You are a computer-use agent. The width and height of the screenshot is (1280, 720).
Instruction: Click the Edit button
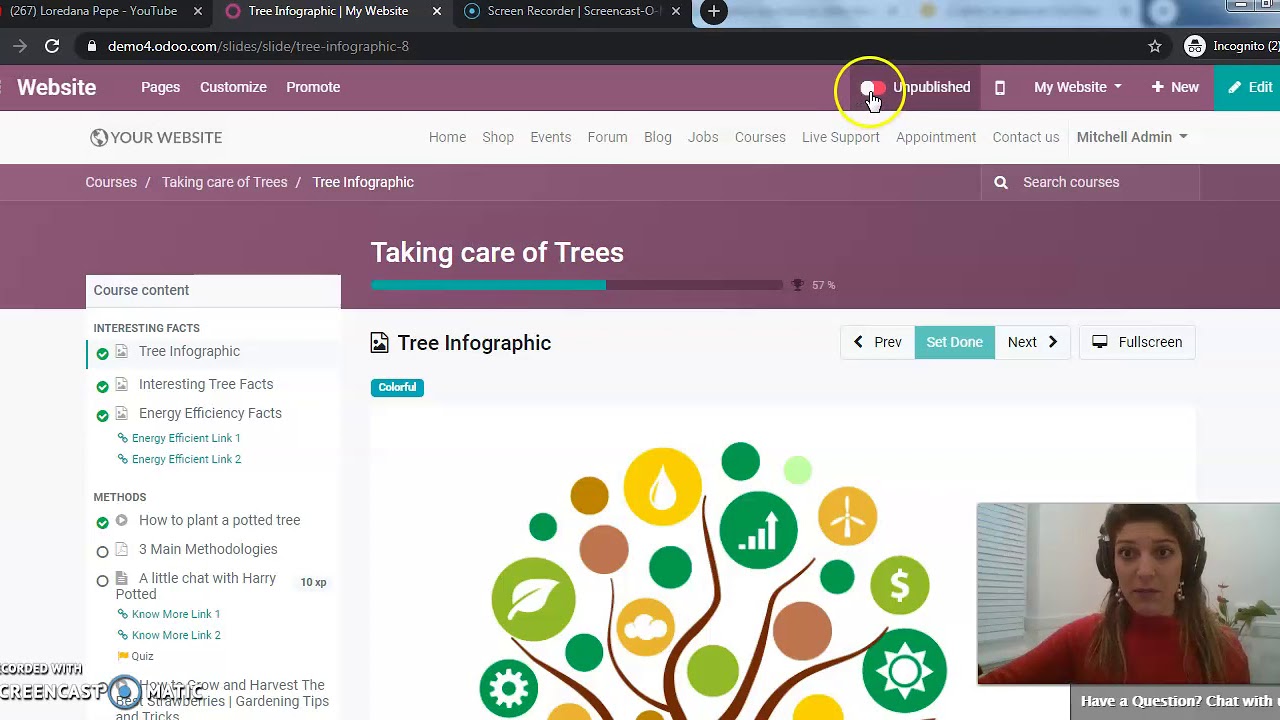[1250, 87]
